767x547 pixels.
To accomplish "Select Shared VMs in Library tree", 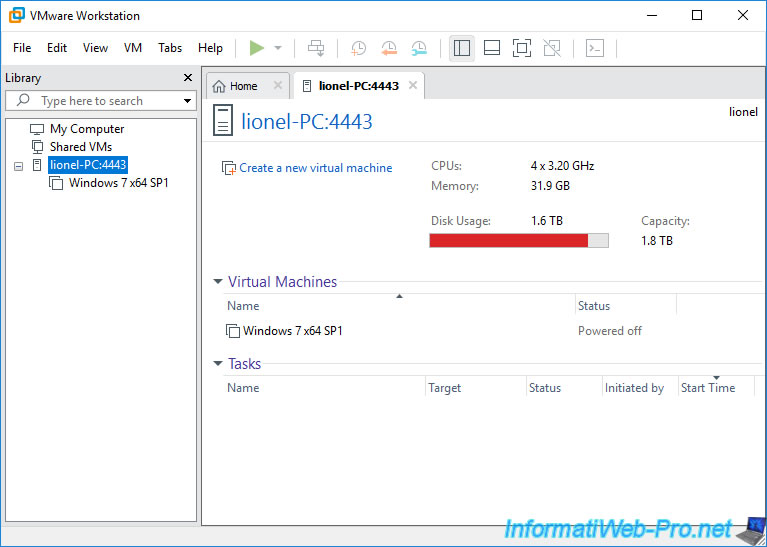I will click(x=81, y=147).
